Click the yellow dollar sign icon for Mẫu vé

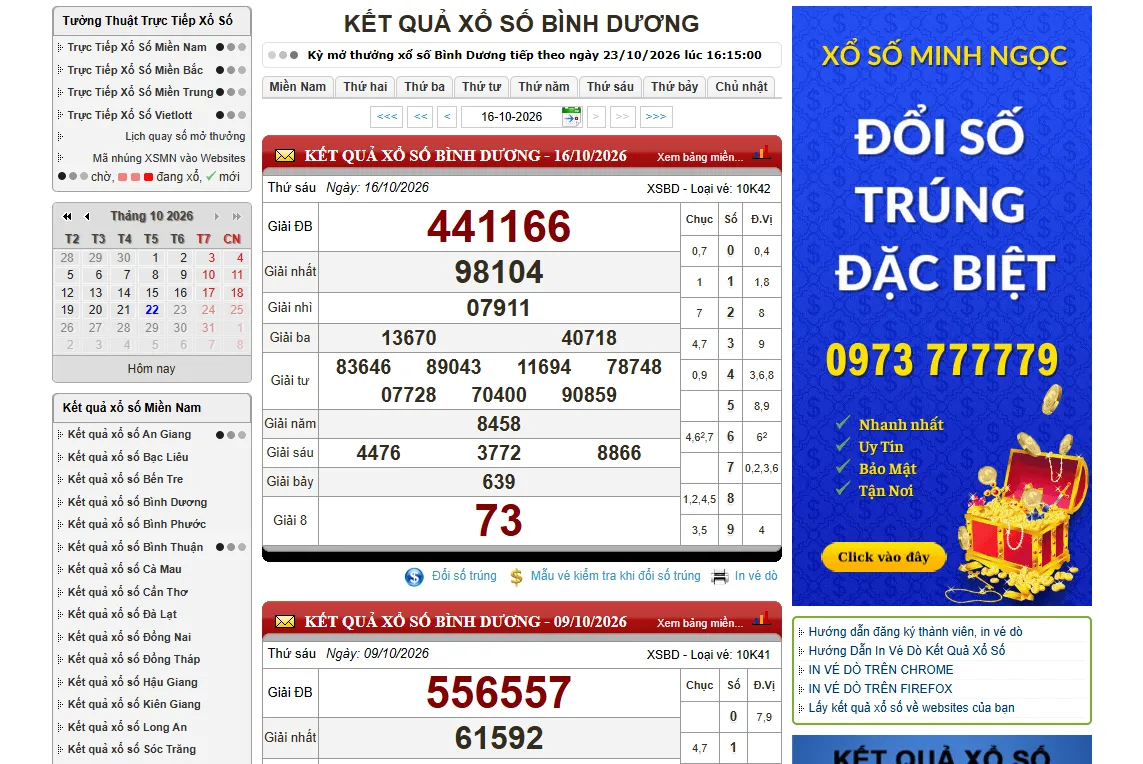516,577
